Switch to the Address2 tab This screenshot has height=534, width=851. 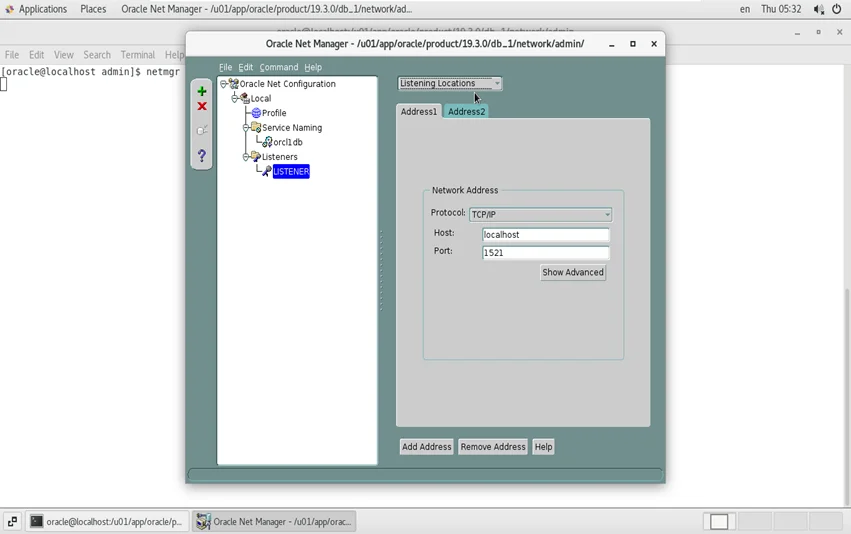(466, 111)
